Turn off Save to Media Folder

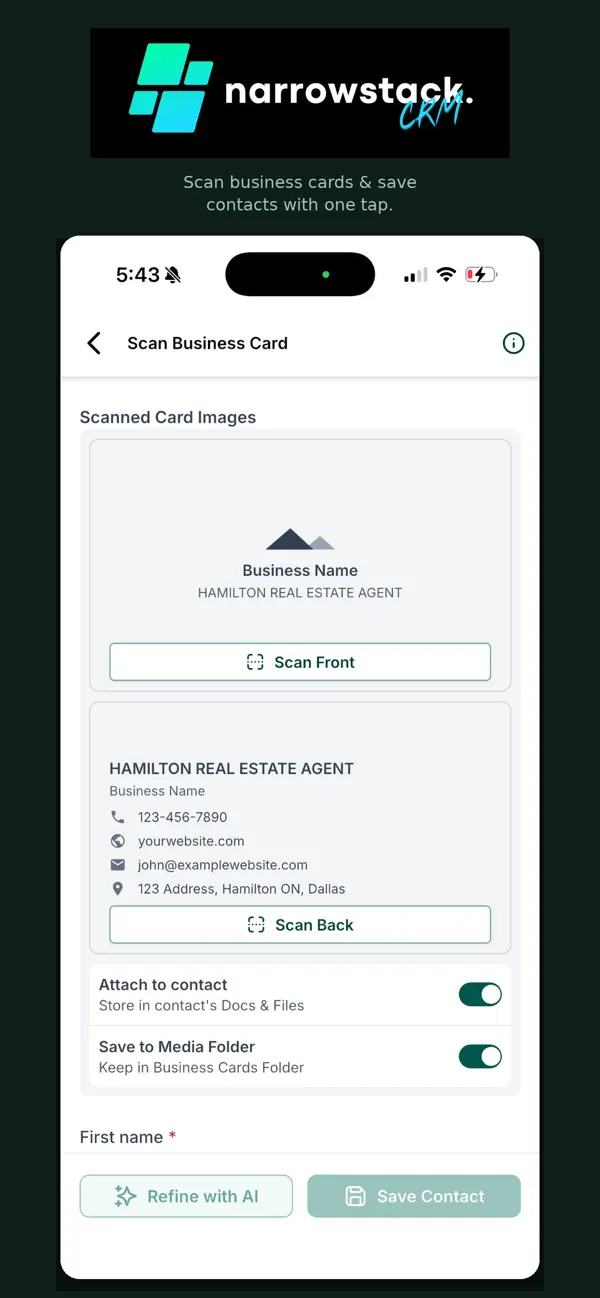click(481, 1056)
